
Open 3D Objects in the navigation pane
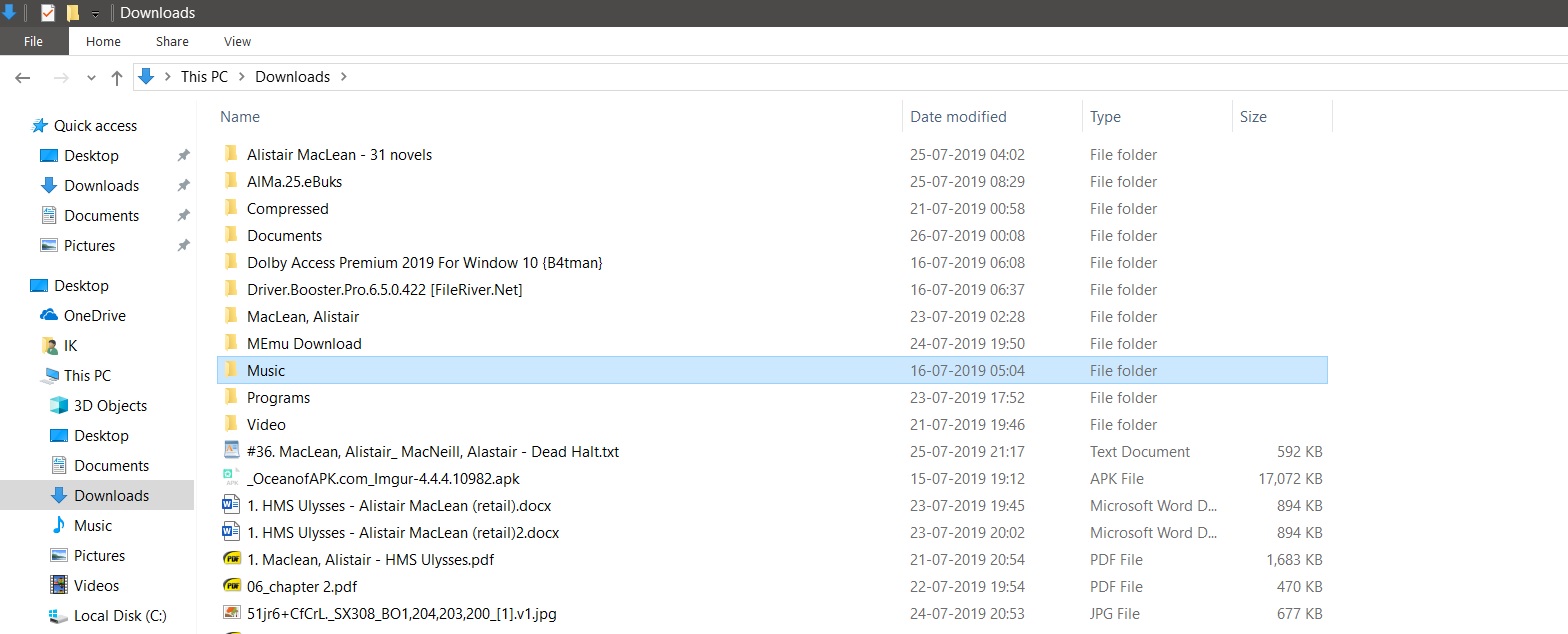(x=110, y=406)
